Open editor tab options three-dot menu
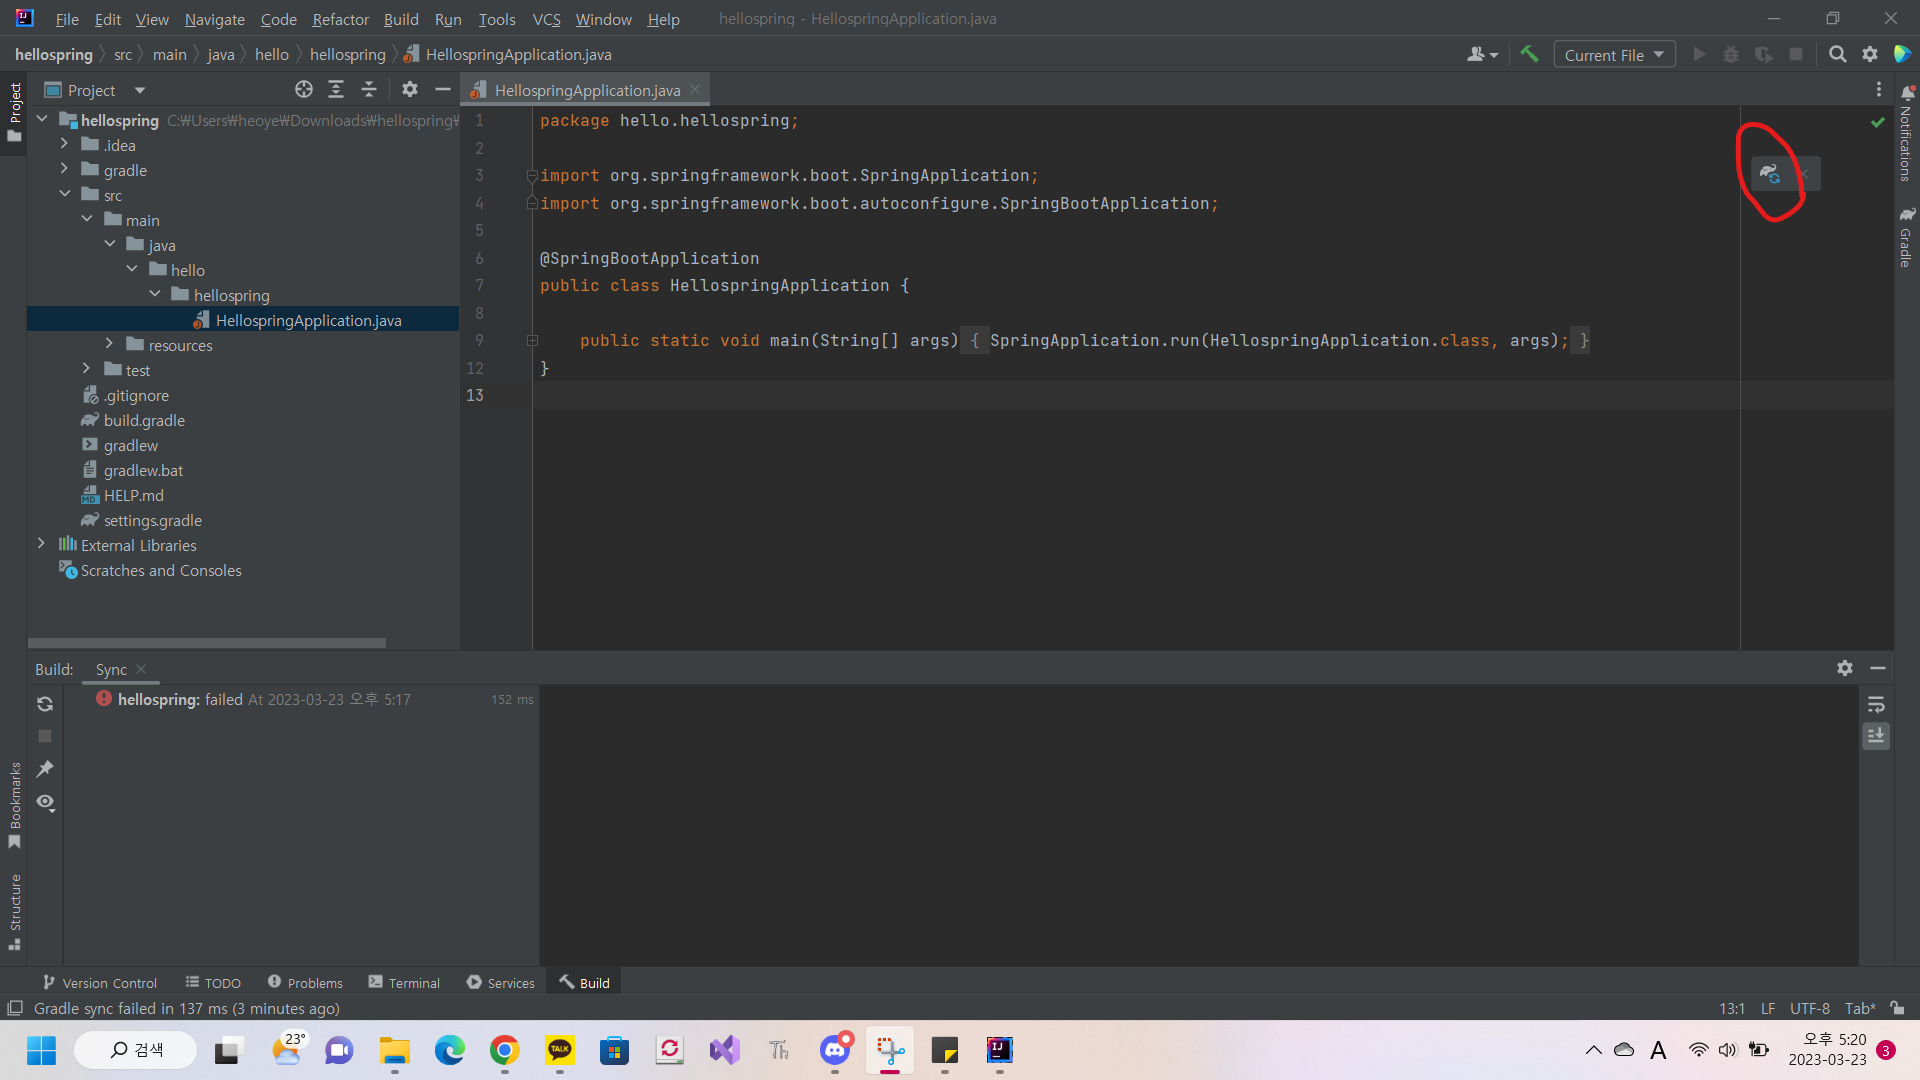This screenshot has height=1080, width=1920. pos(1879,90)
